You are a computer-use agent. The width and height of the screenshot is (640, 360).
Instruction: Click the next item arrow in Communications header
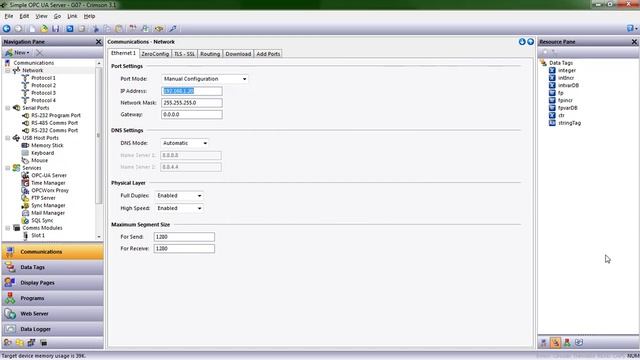(530, 42)
